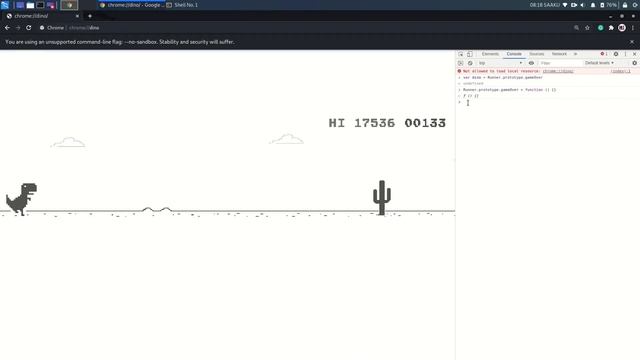Screen dimensions: 640x360
Task: Open the Sources tab in DevTools
Action: point(537,54)
